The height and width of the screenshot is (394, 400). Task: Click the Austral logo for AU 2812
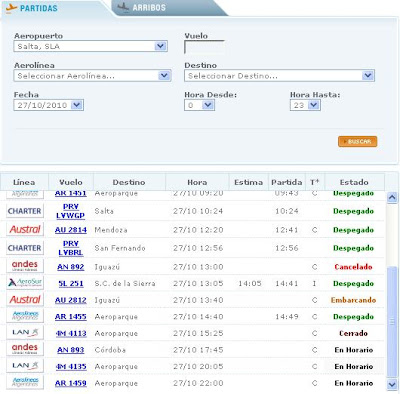coord(25,299)
